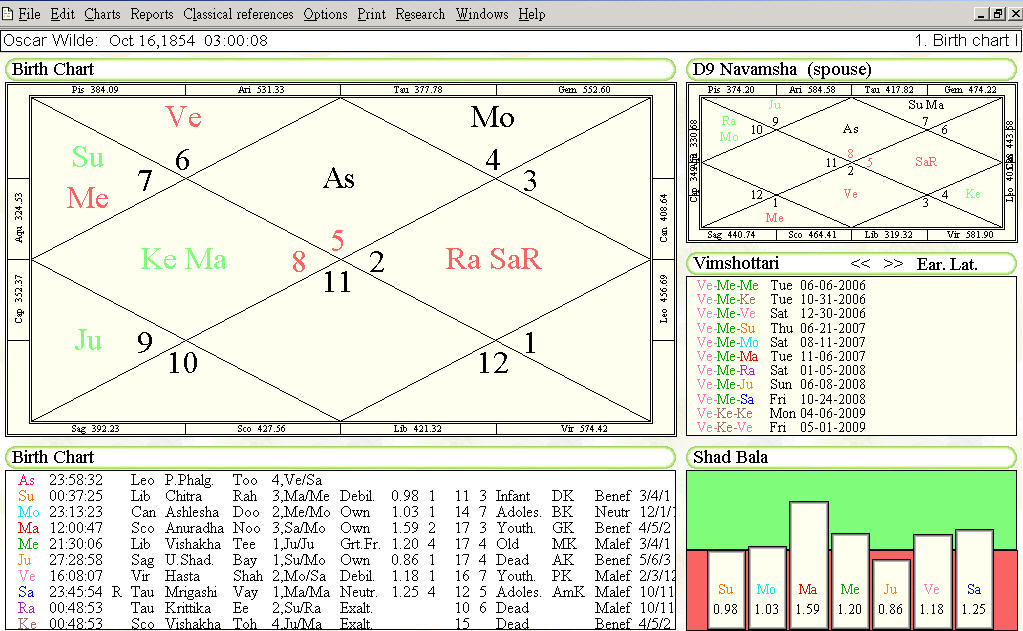
Task: Select the Ve-Ke-Ke dasha period row
Action: tap(781, 413)
